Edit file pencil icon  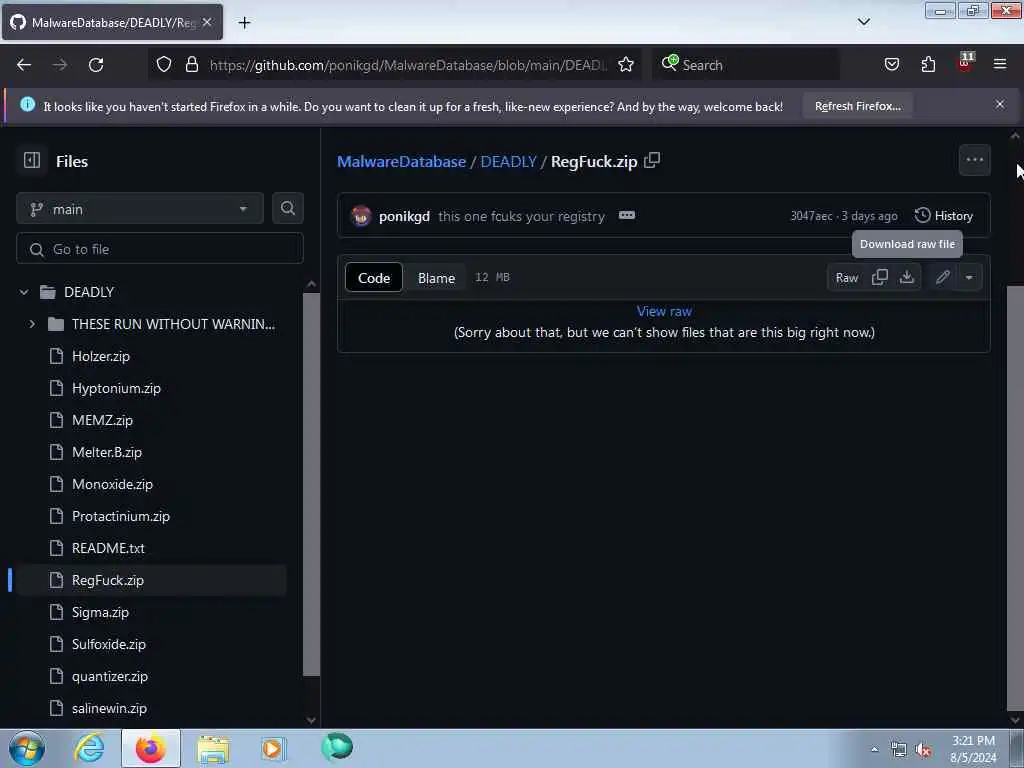[942, 278]
